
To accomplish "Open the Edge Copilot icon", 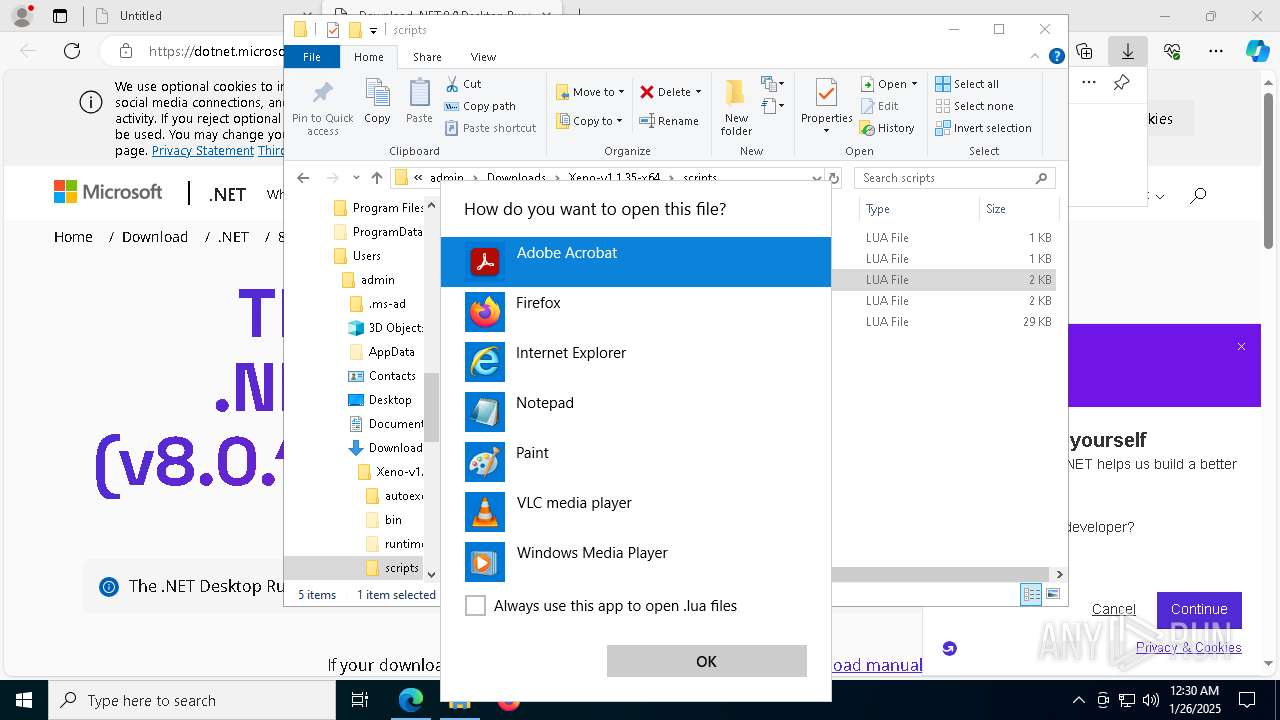I will (x=1257, y=51).
